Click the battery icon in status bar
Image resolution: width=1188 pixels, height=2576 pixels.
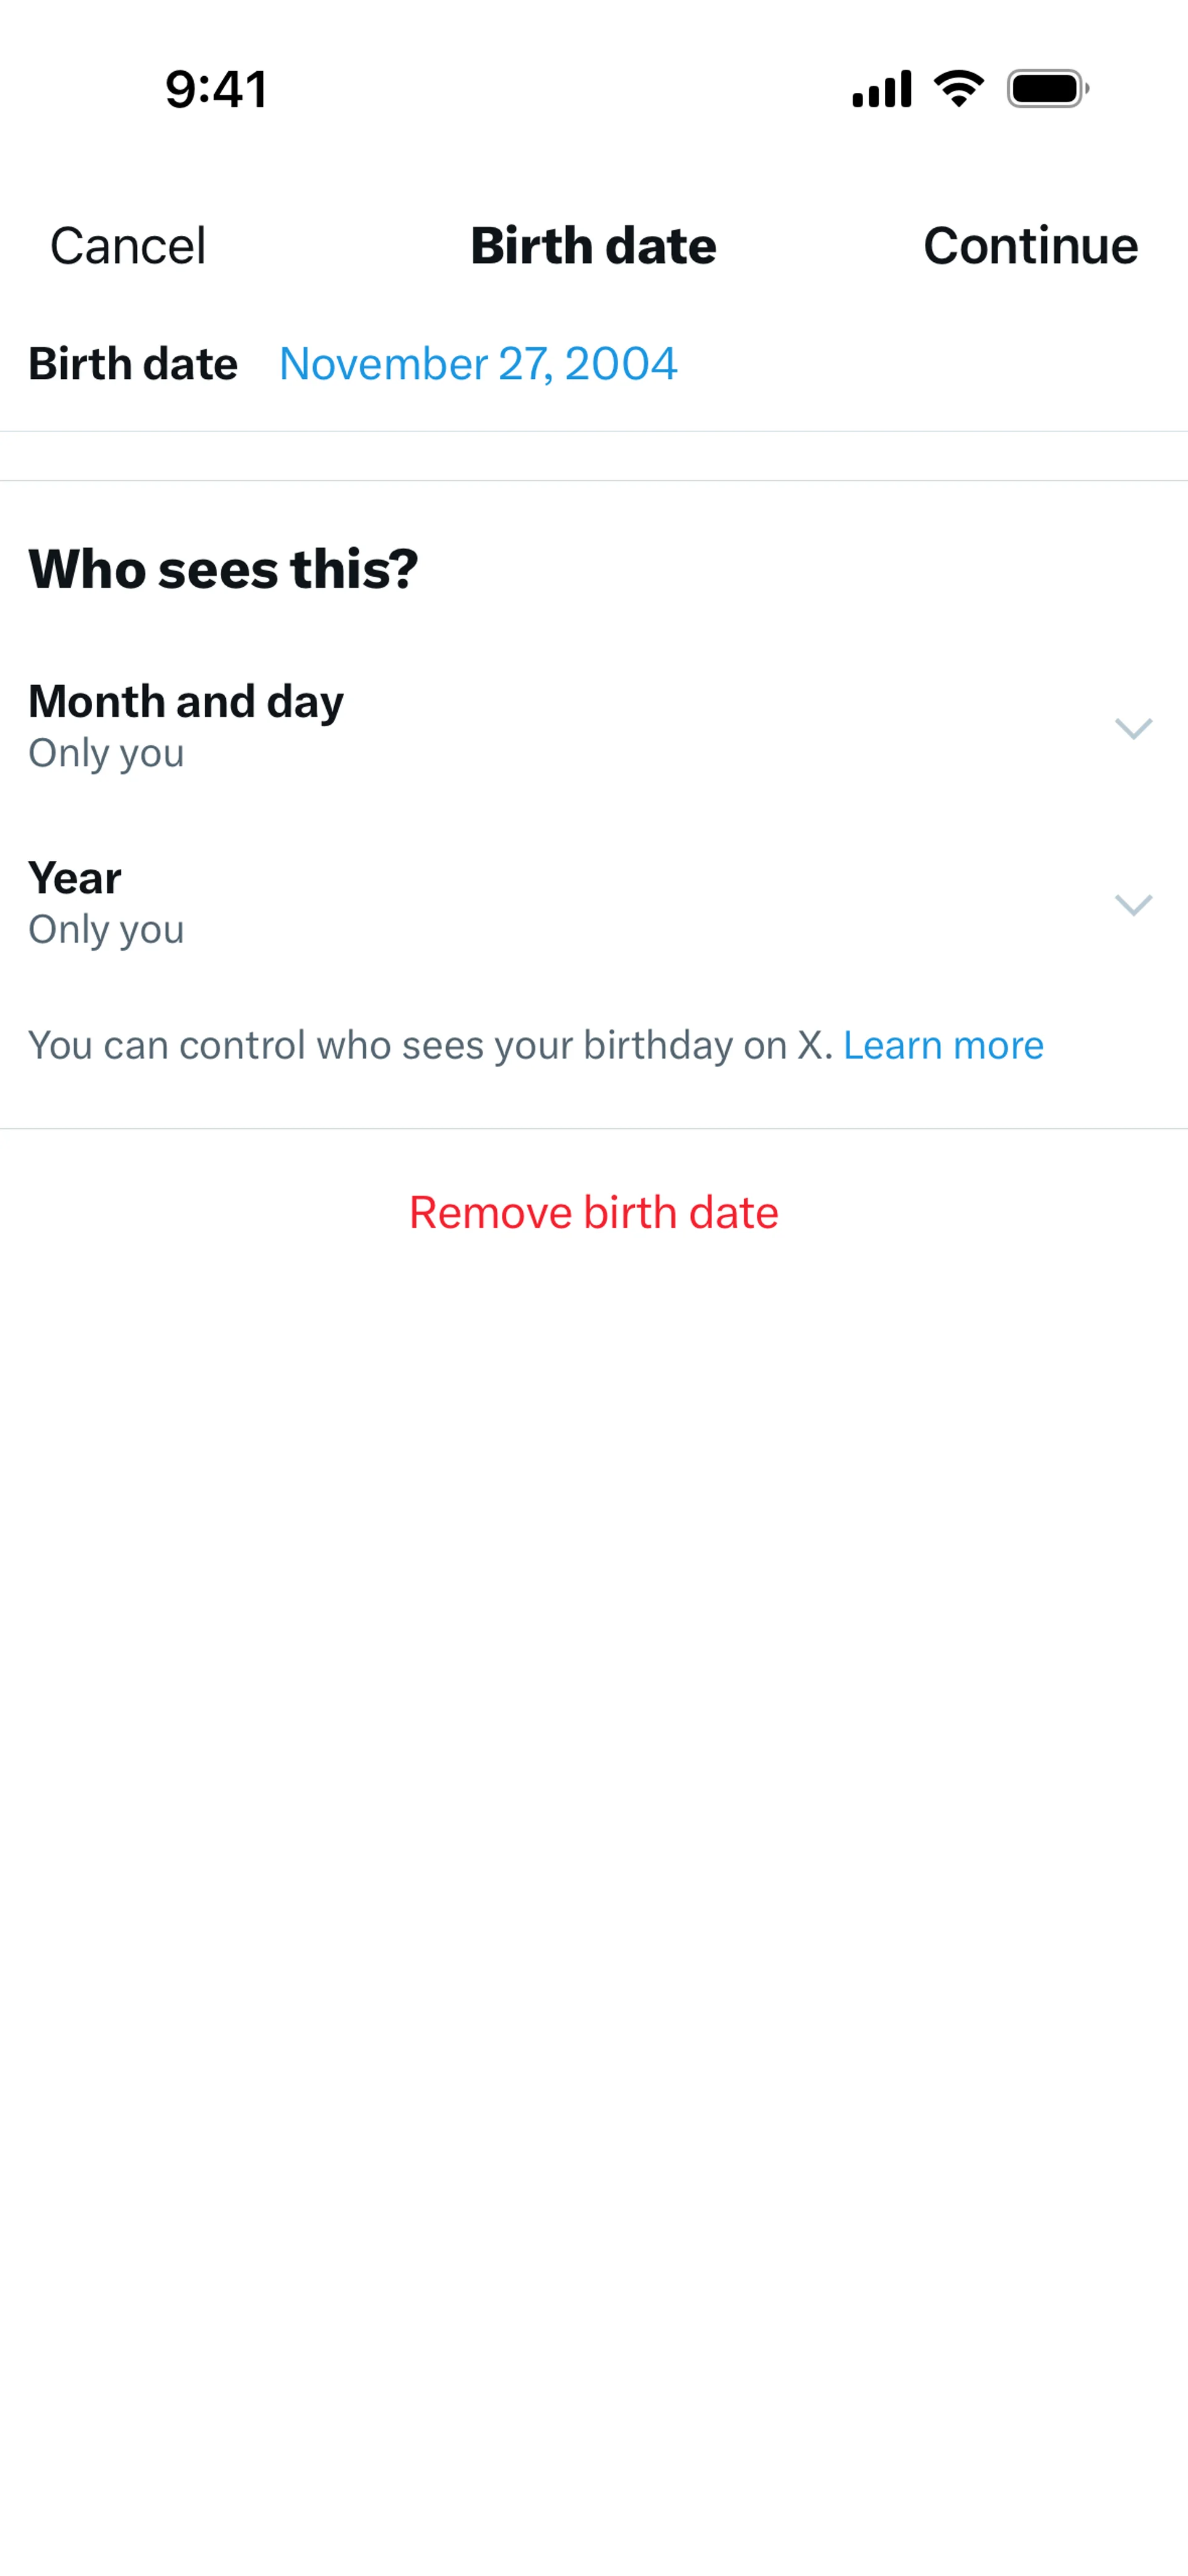pyautogui.click(x=1047, y=89)
